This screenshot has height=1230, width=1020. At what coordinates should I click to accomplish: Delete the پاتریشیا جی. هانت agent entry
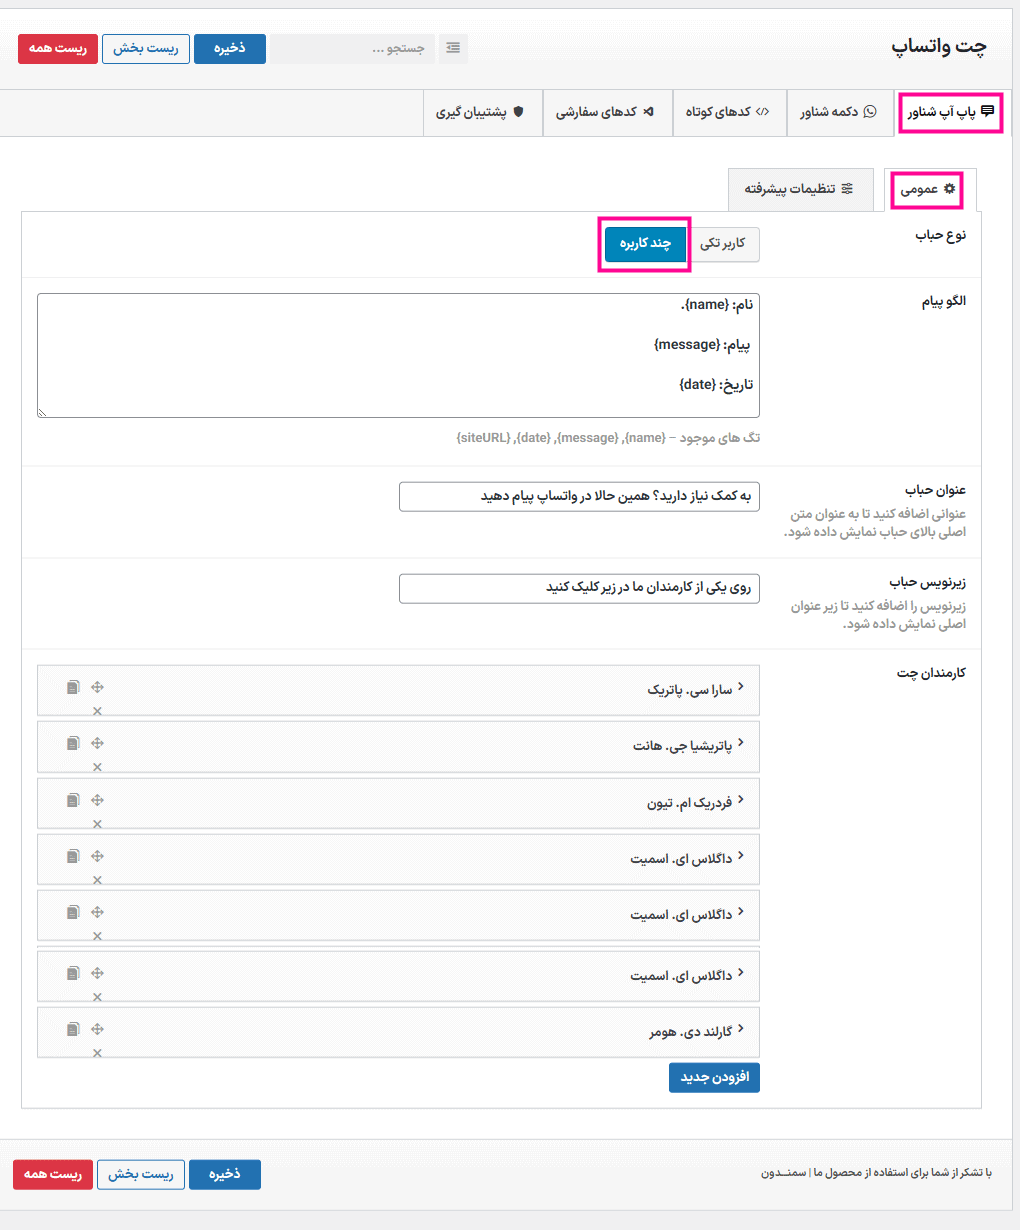tap(97, 767)
